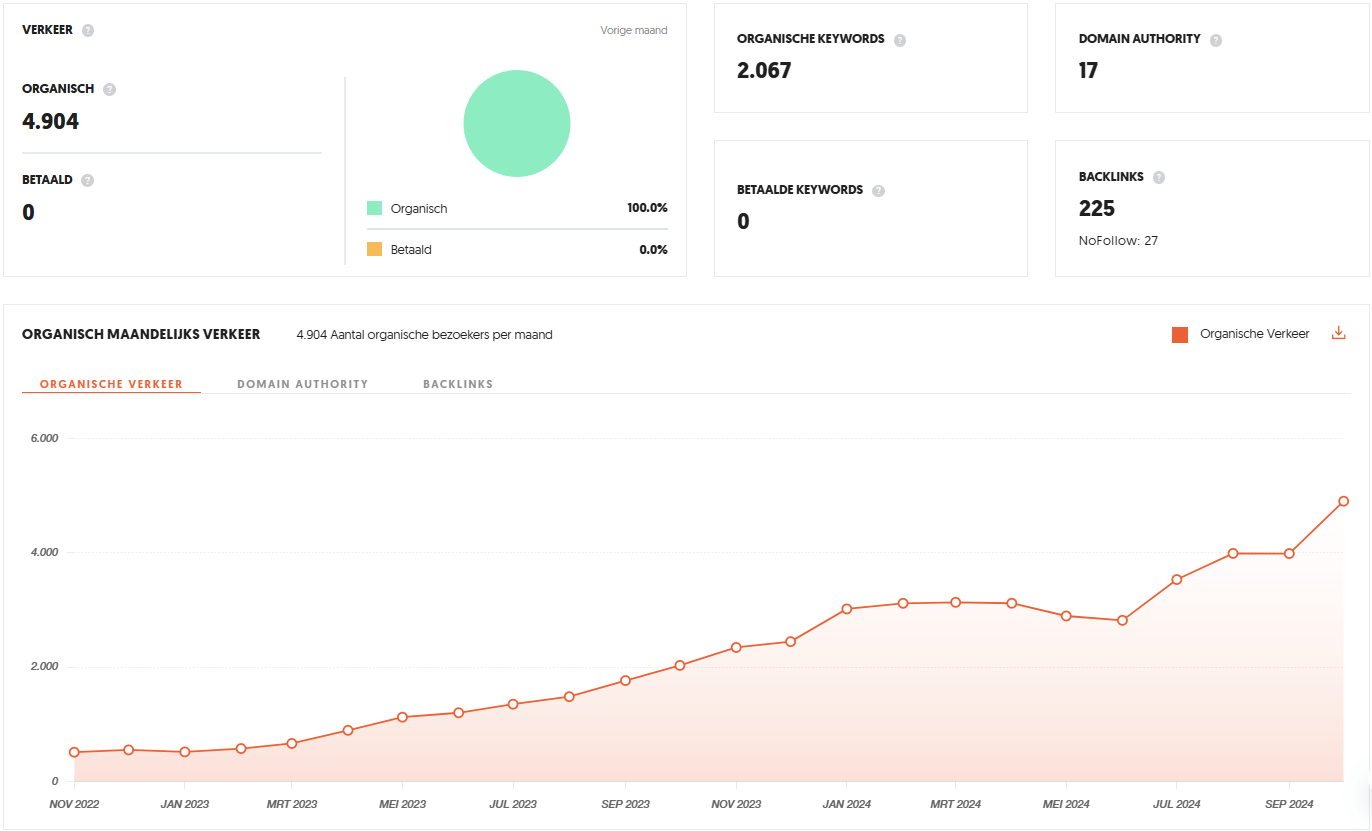The height and width of the screenshot is (831, 1372).
Task: Switch to the Domain Authority tab
Action: point(303,384)
